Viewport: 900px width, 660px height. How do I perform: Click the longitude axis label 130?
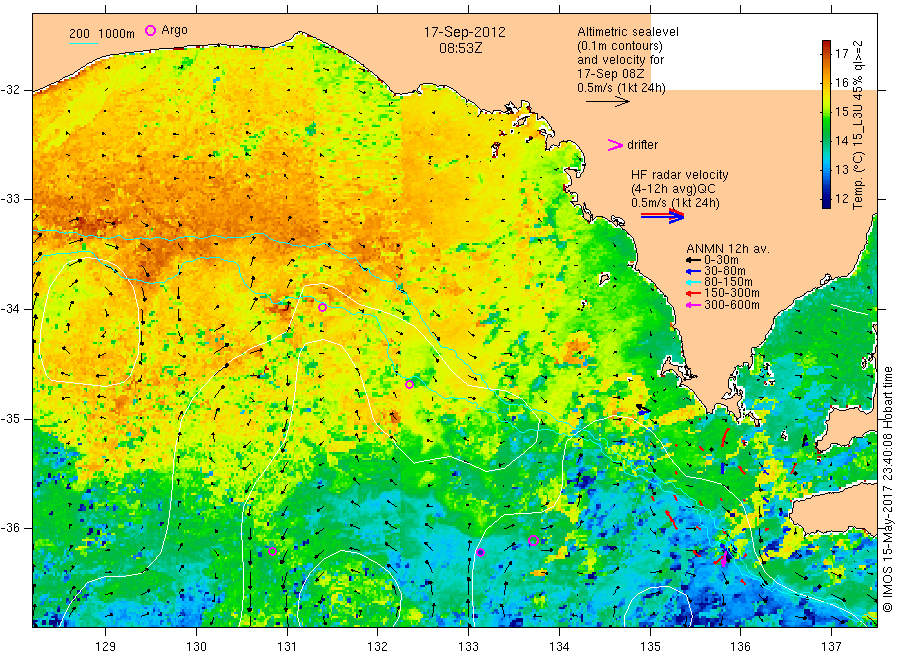click(196, 647)
